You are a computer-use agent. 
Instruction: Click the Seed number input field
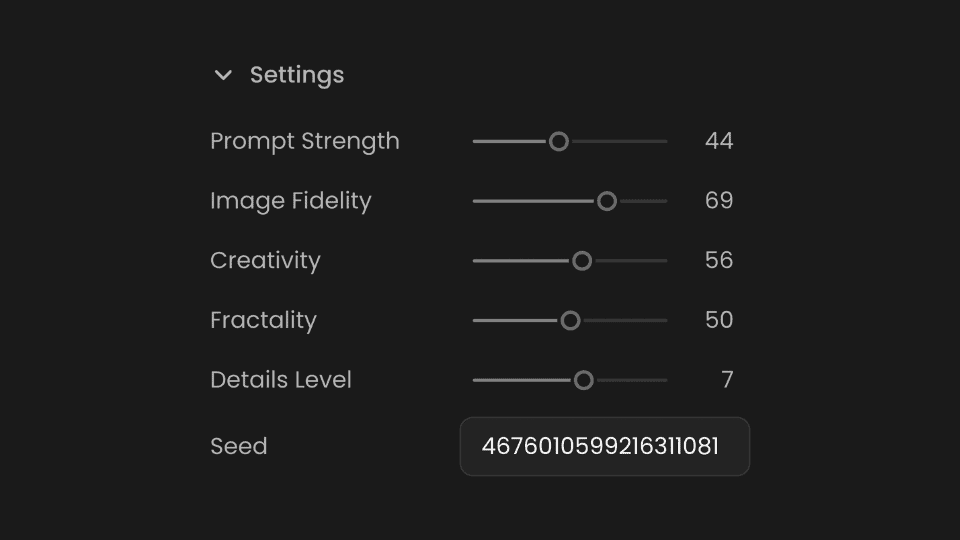[604, 446]
